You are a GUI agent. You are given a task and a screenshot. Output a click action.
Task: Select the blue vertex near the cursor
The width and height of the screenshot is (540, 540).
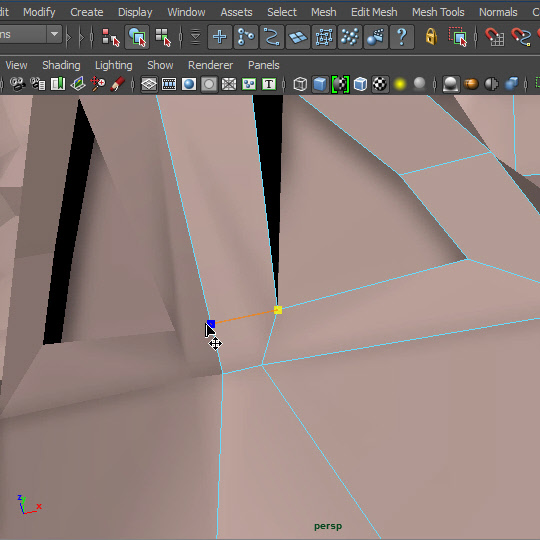[211, 324]
